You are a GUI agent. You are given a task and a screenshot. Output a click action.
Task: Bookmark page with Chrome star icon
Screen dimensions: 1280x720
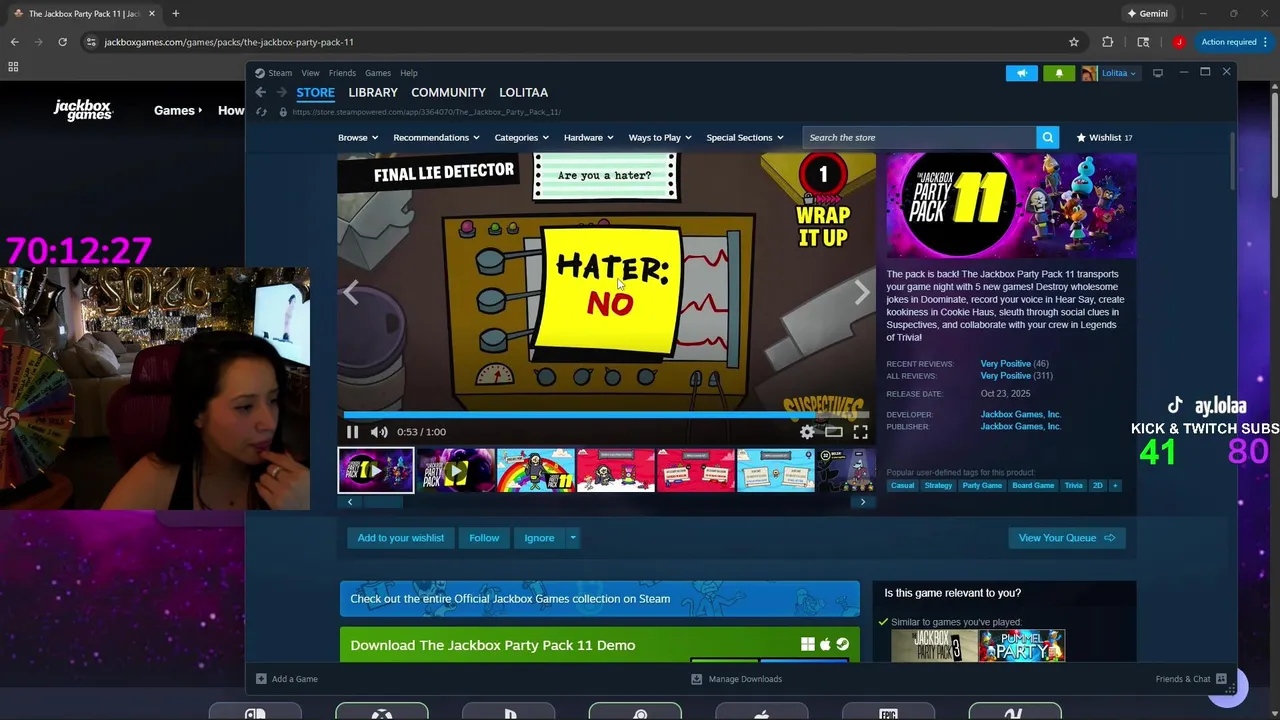click(x=1074, y=42)
